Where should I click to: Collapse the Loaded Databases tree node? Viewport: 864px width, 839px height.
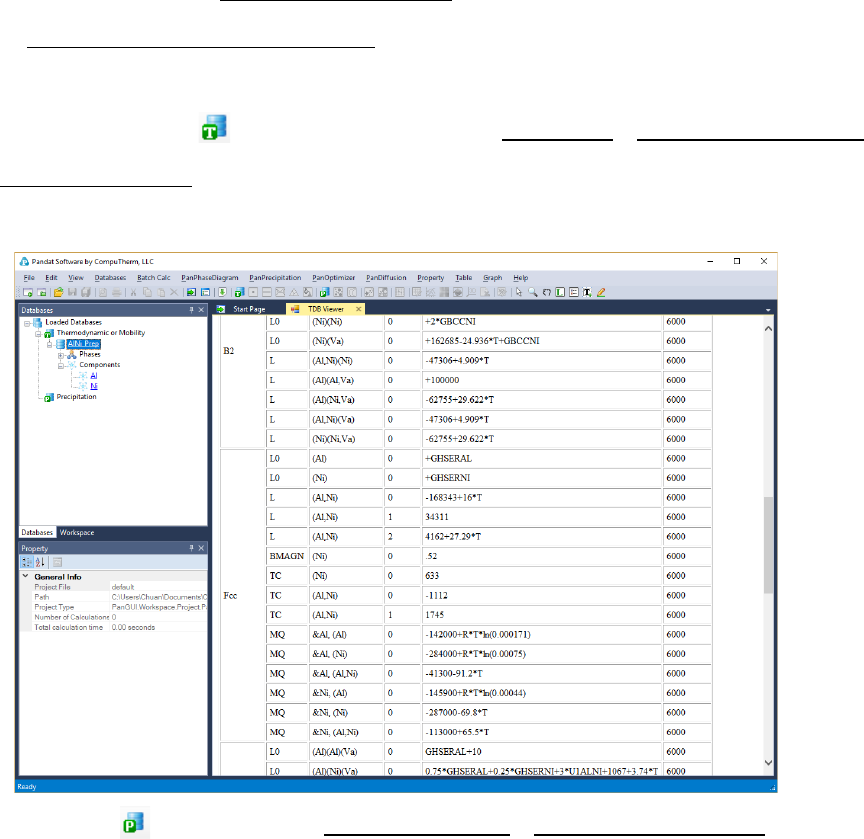[x=27, y=323]
